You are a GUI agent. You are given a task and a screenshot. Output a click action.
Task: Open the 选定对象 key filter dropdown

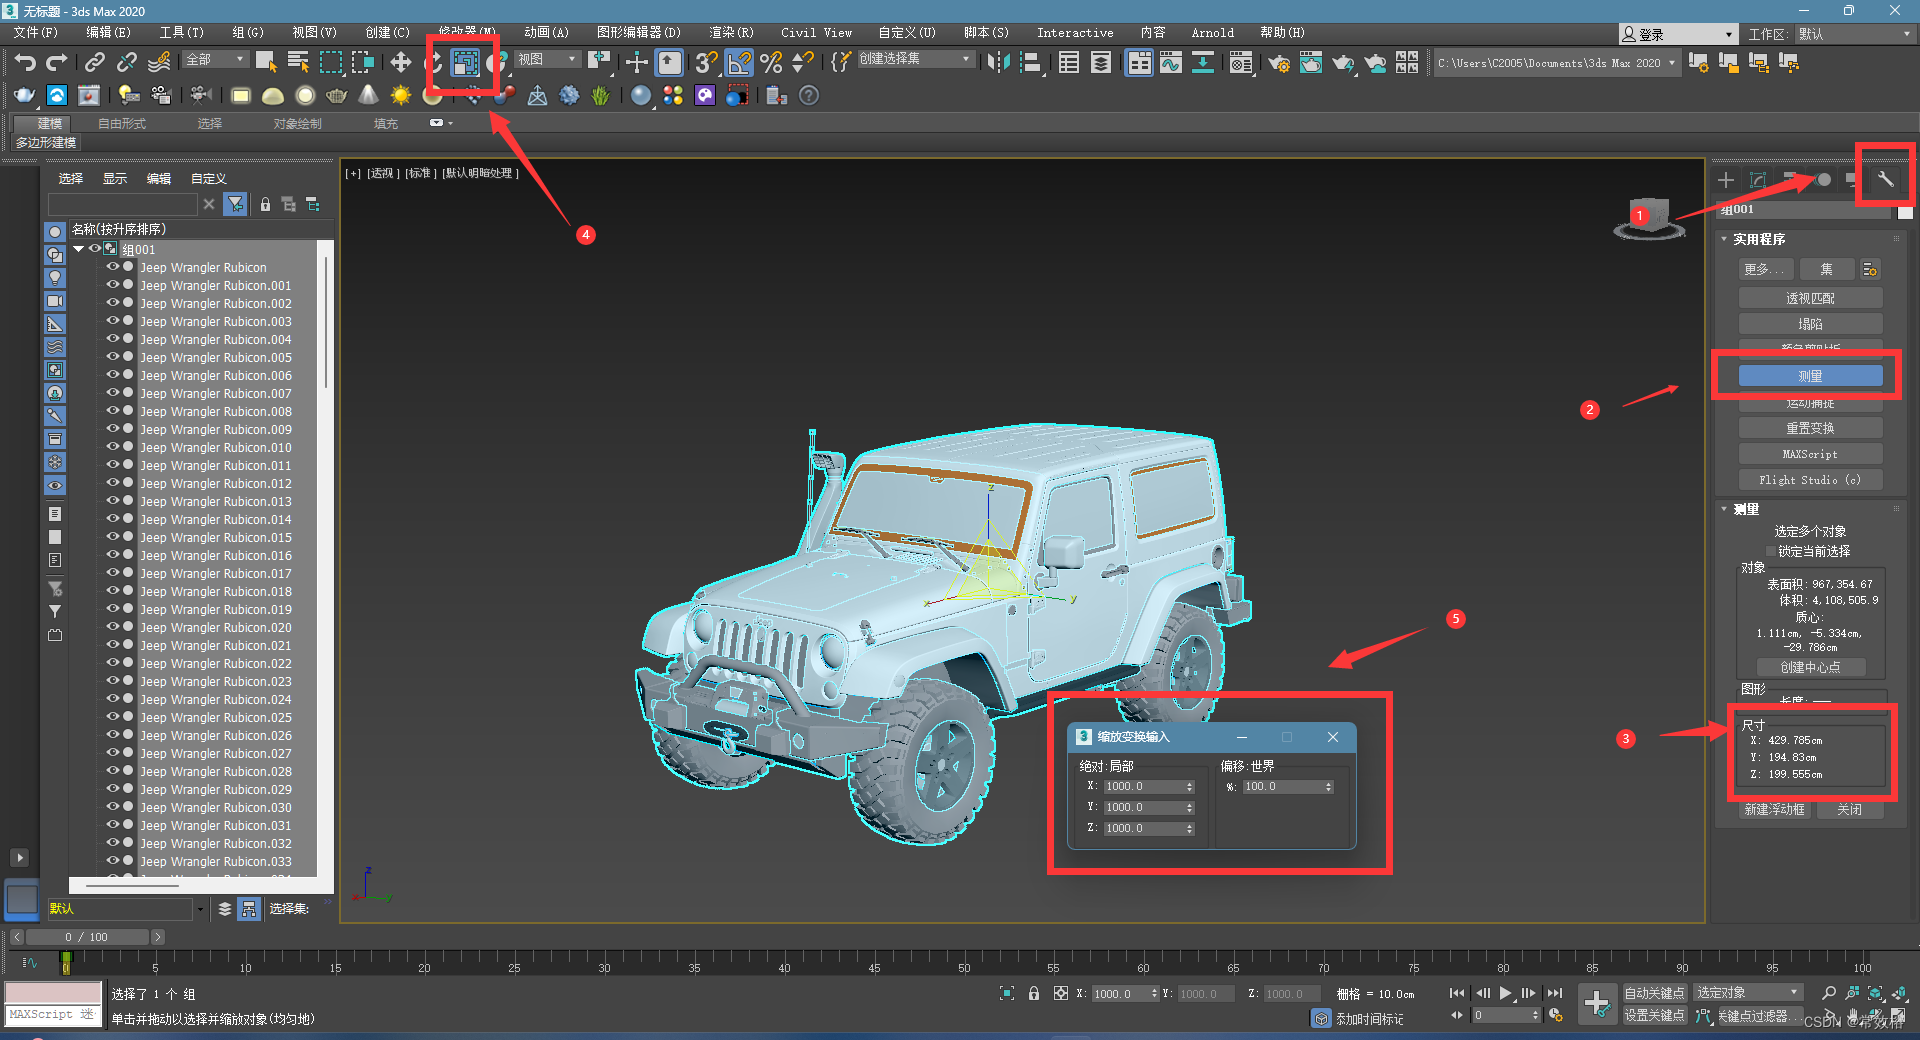(1748, 992)
